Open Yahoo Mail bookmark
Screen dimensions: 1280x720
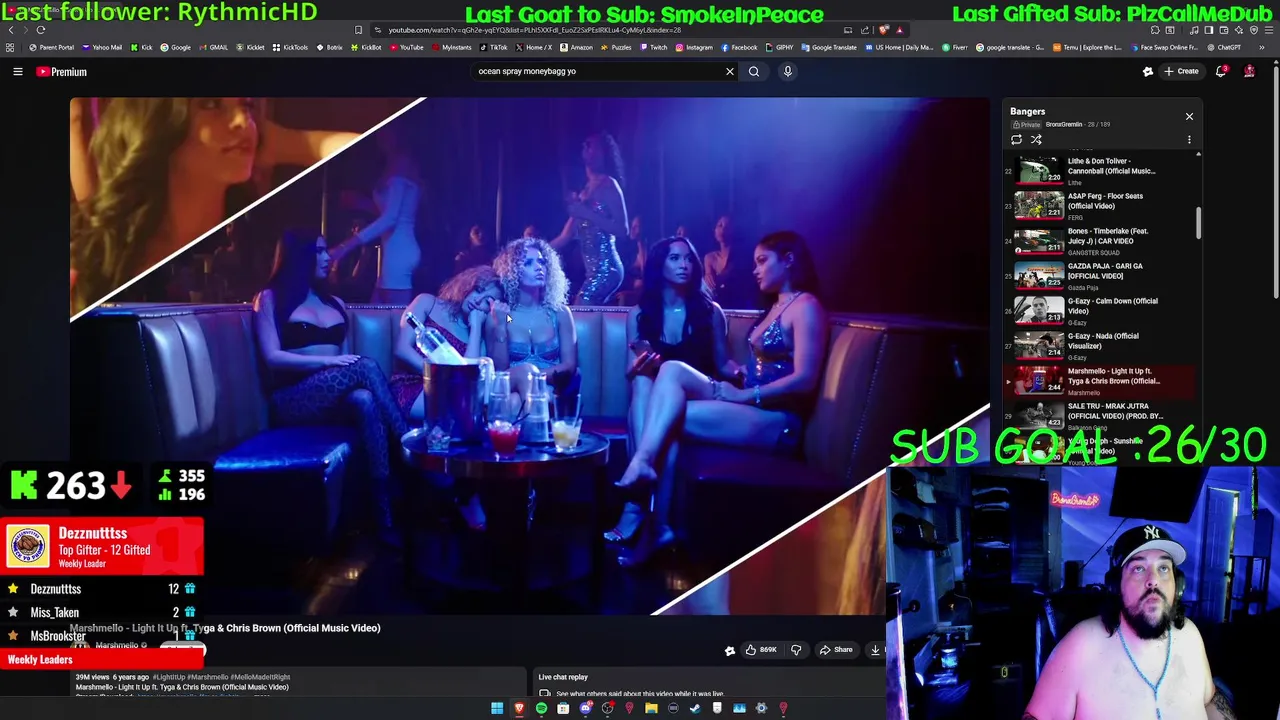click(x=101, y=47)
